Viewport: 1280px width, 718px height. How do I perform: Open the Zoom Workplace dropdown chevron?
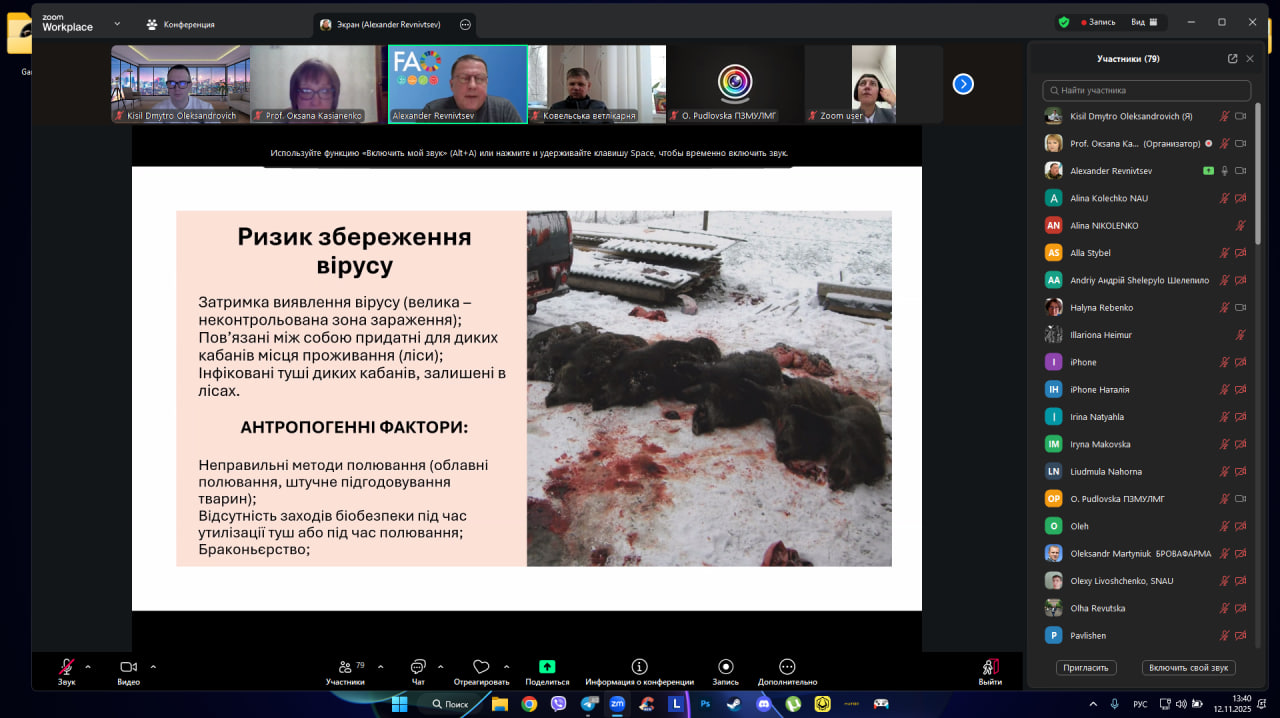pyautogui.click(x=117, y=23)
